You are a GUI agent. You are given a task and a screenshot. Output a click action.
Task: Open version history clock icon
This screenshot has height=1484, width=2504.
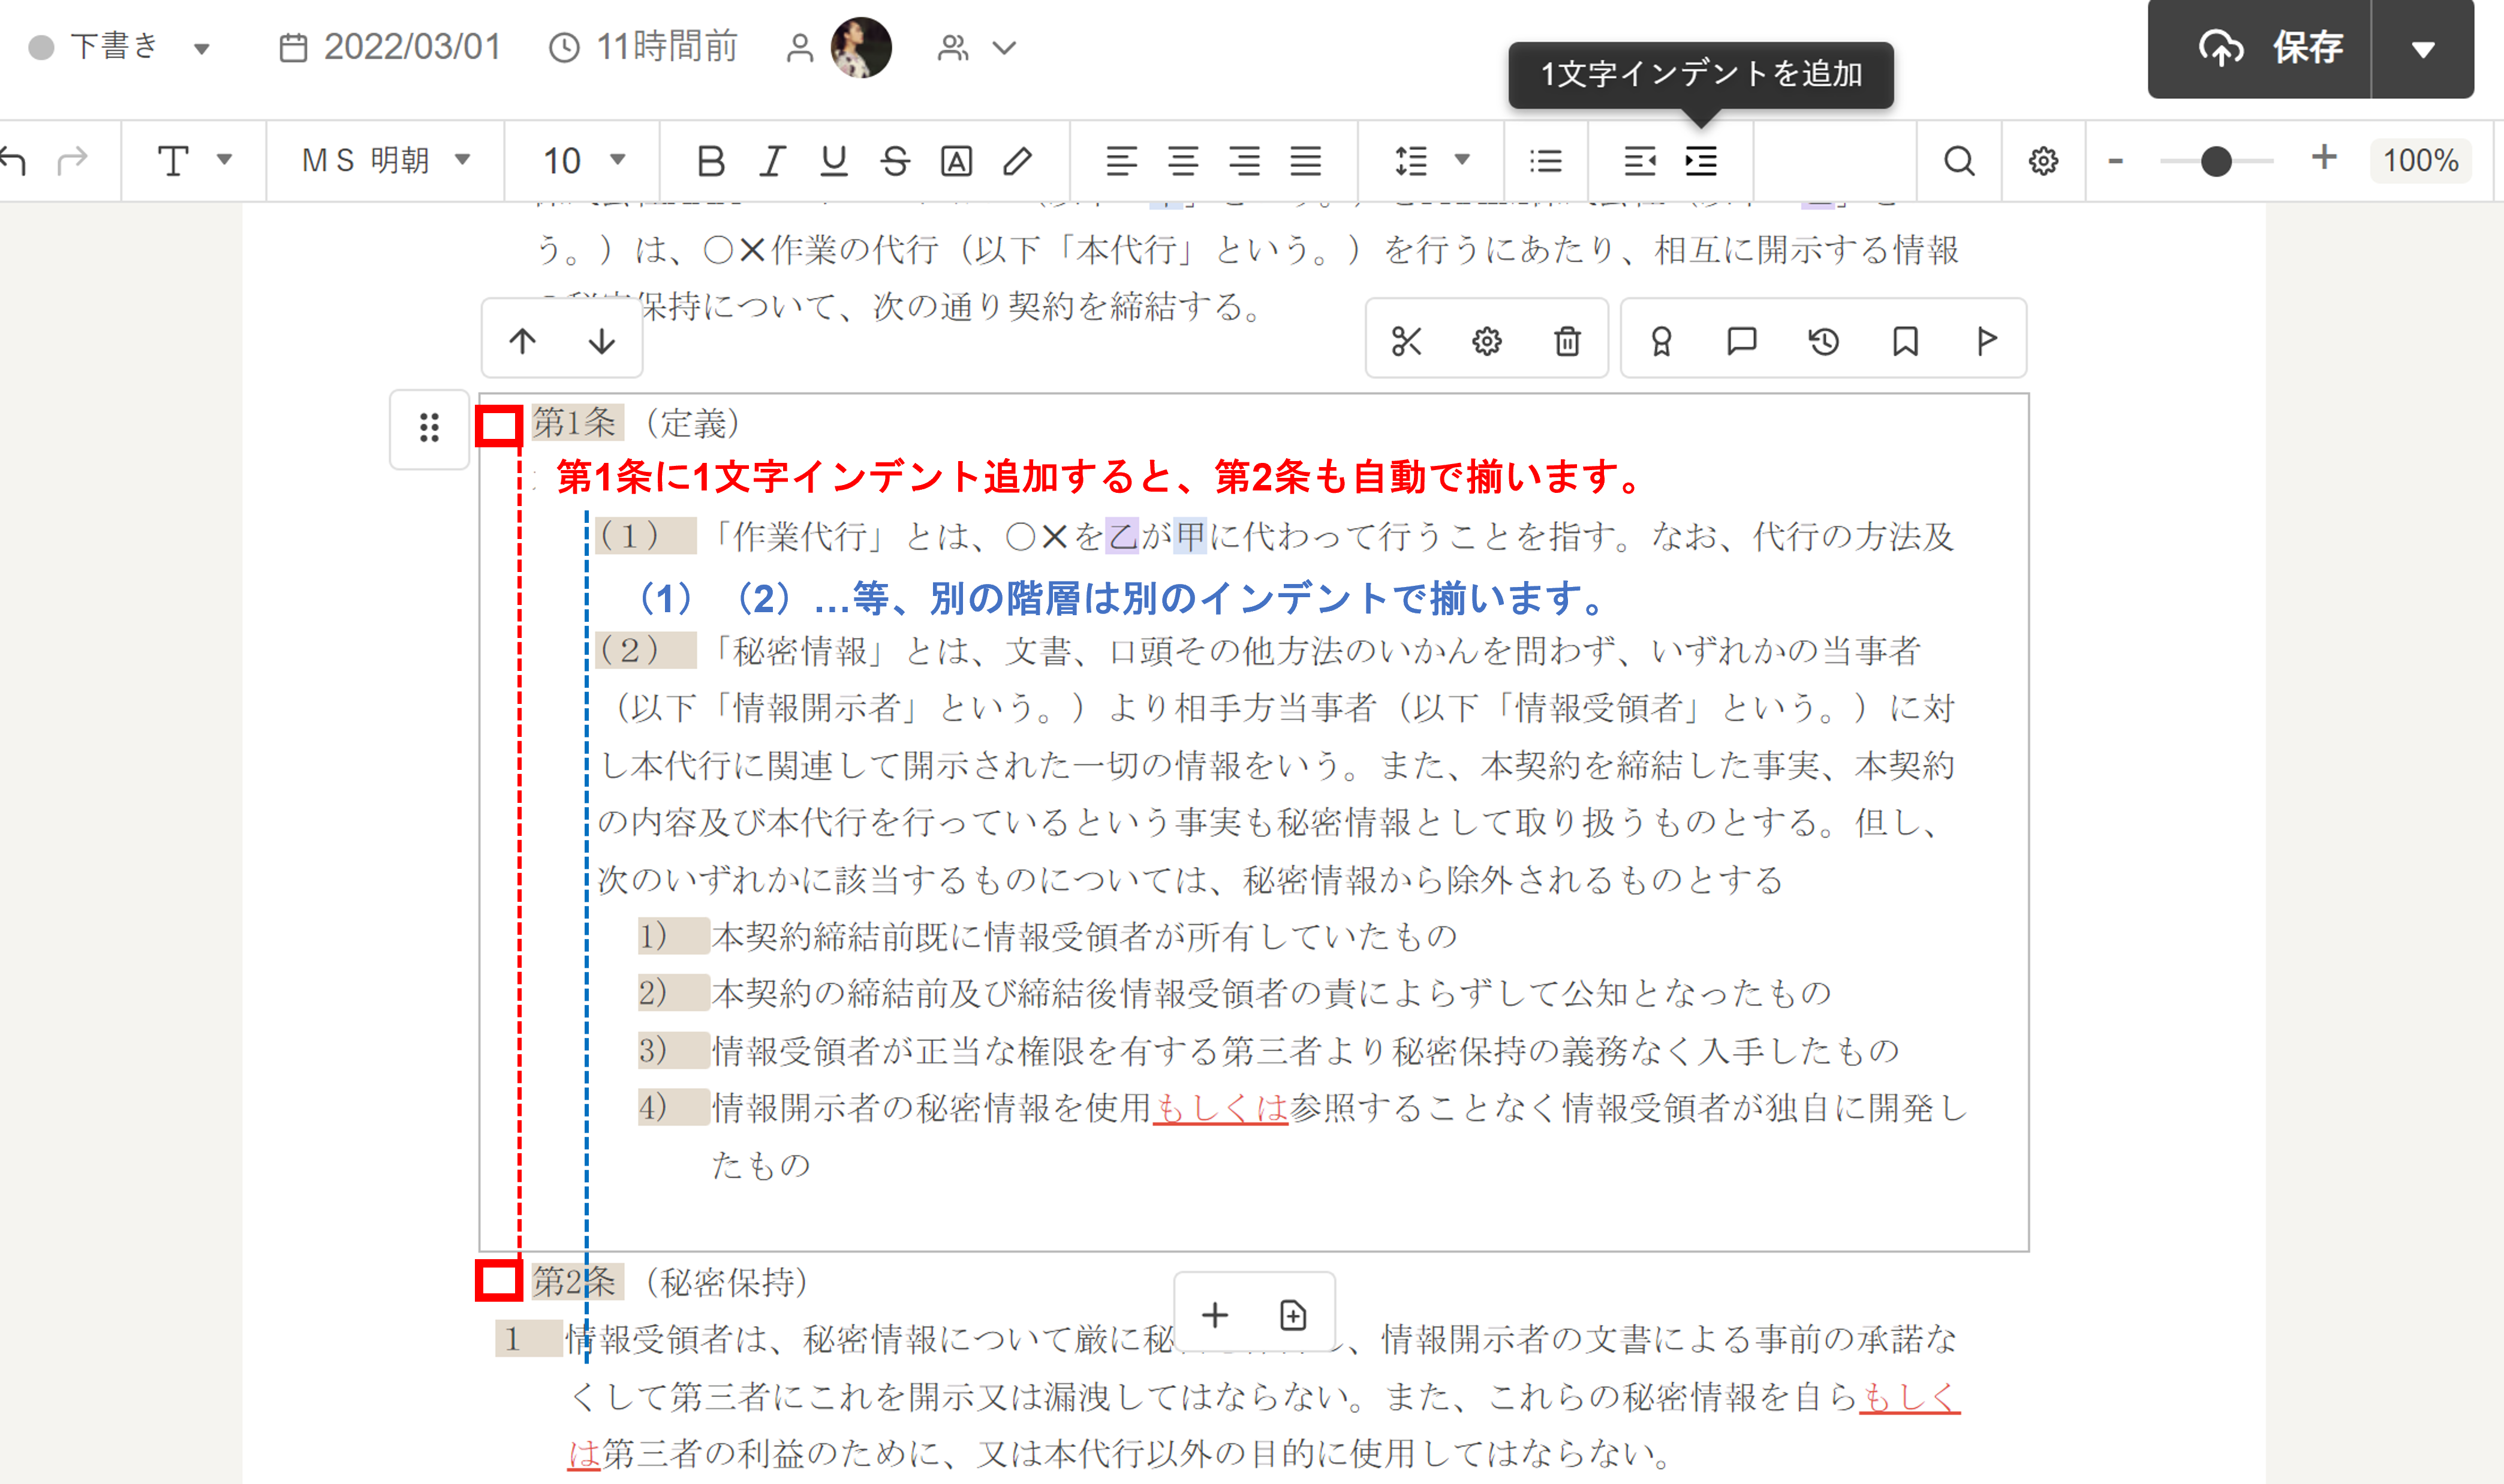1823,341
